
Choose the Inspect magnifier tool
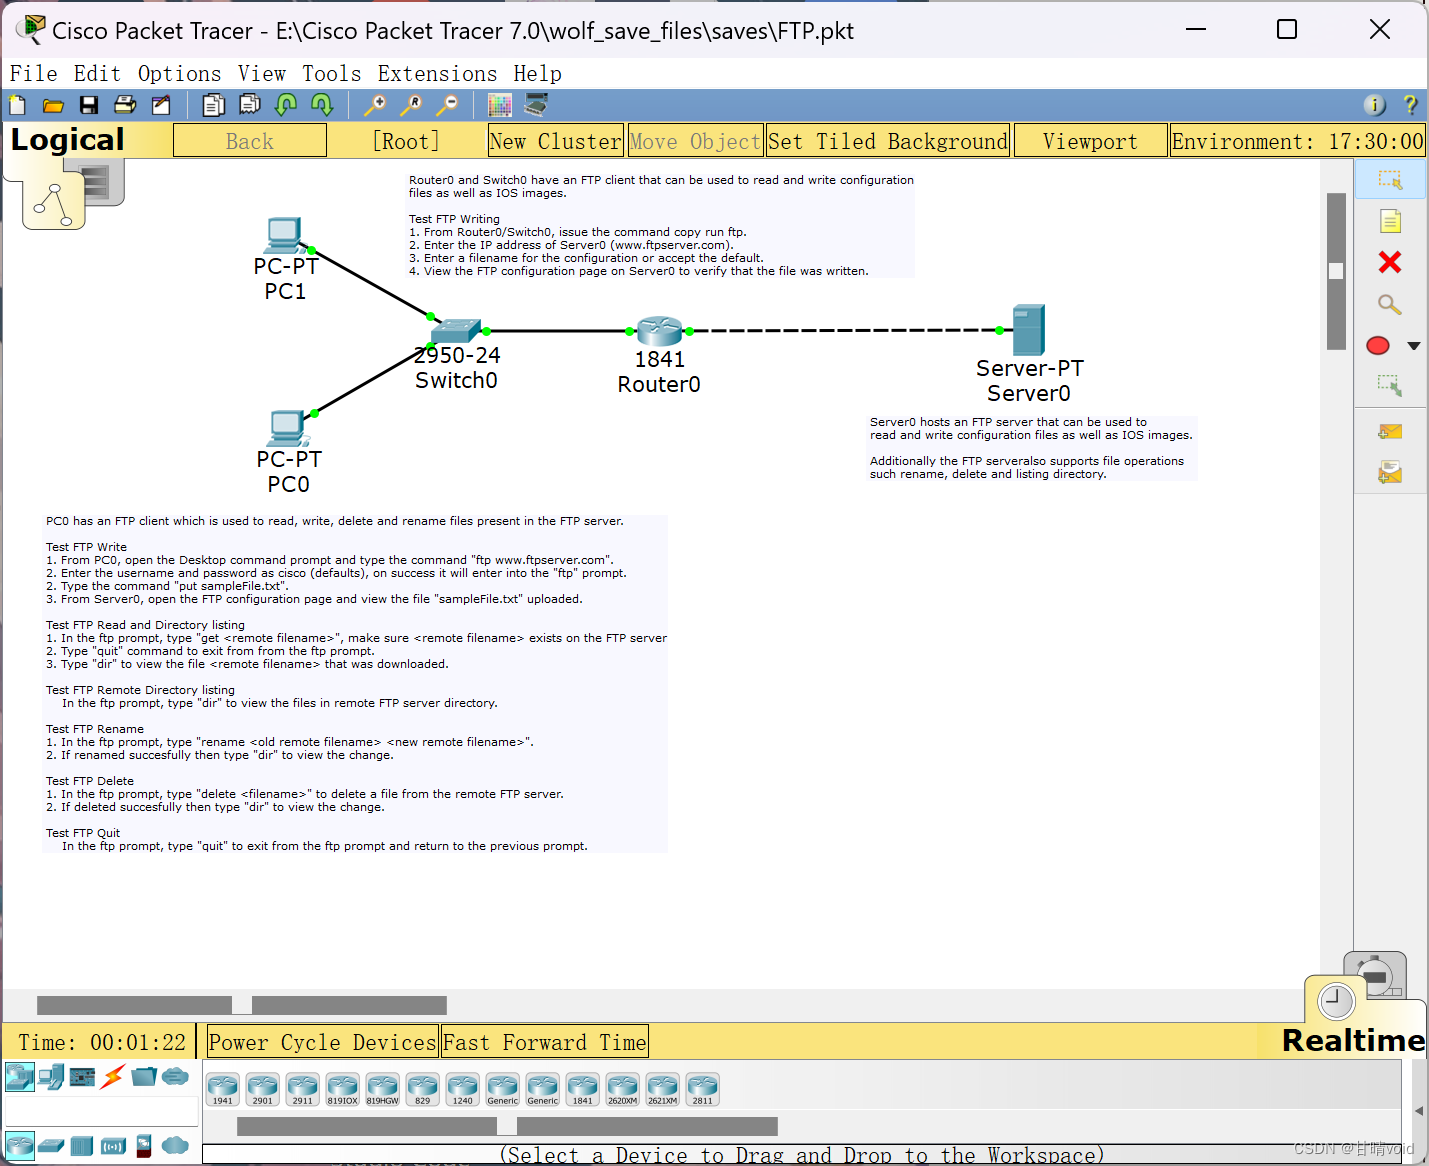[1390, 304]
